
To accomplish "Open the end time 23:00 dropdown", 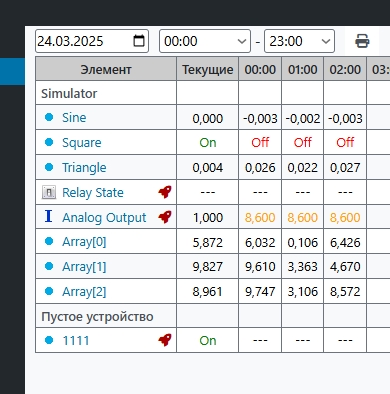I will pyautogui.click(x=299, y=41).
